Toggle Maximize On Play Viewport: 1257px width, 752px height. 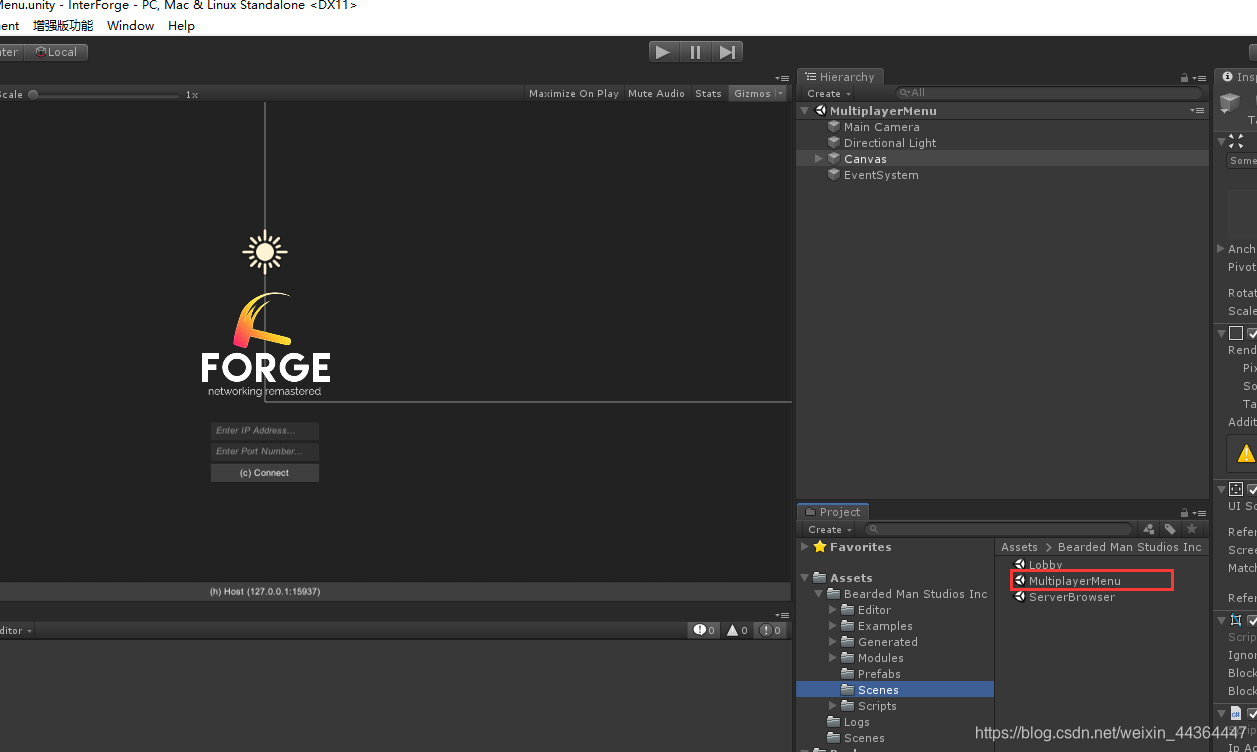574,94
